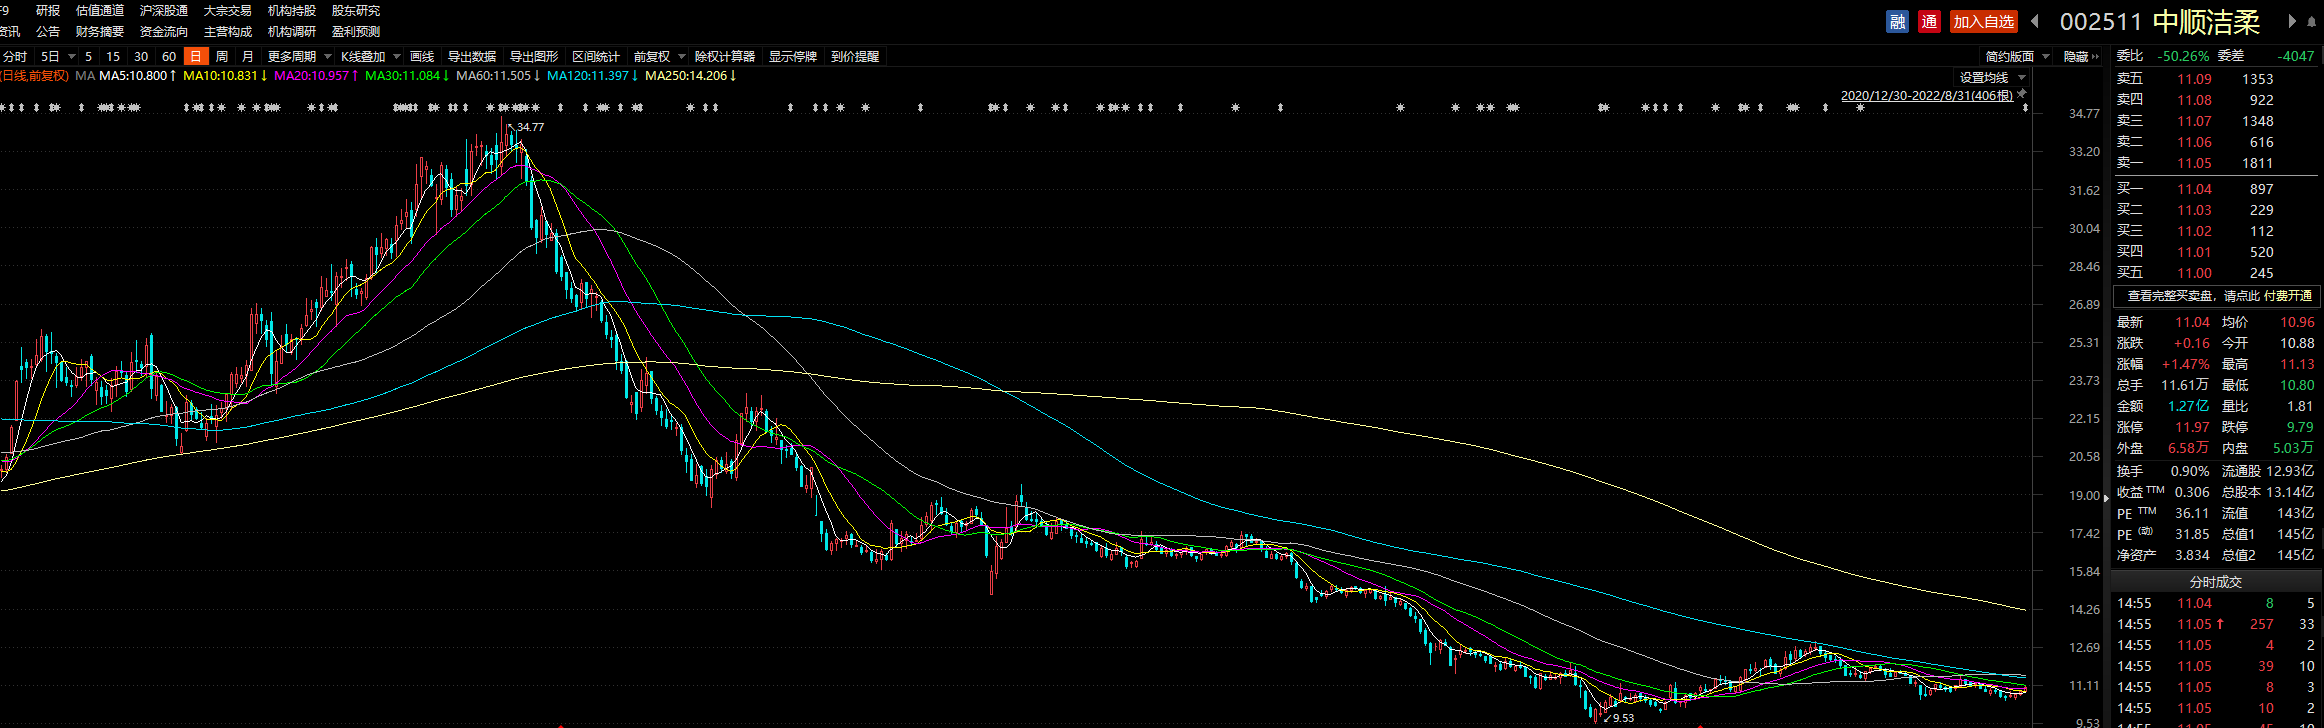Click the 加入自选 button

[x=1984, y=21]
